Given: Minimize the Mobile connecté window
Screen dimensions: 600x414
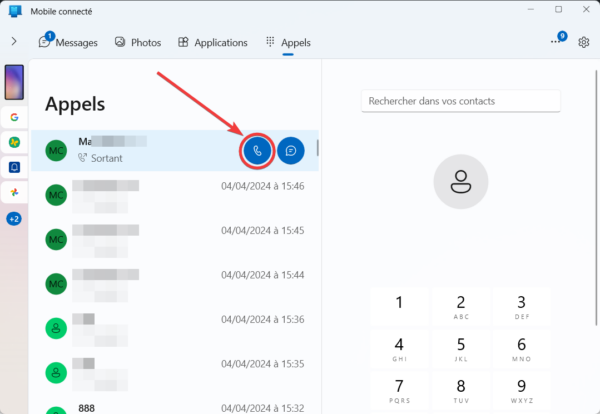Looking at the screenshot, I should pyautogui.click(x=531, y=10).
